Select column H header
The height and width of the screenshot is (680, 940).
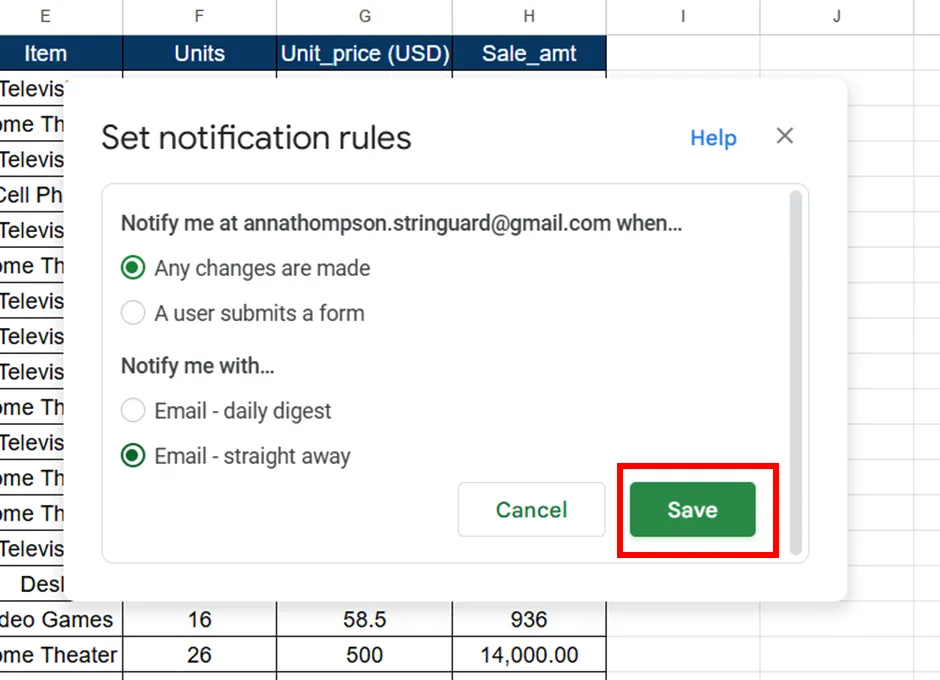529,16
